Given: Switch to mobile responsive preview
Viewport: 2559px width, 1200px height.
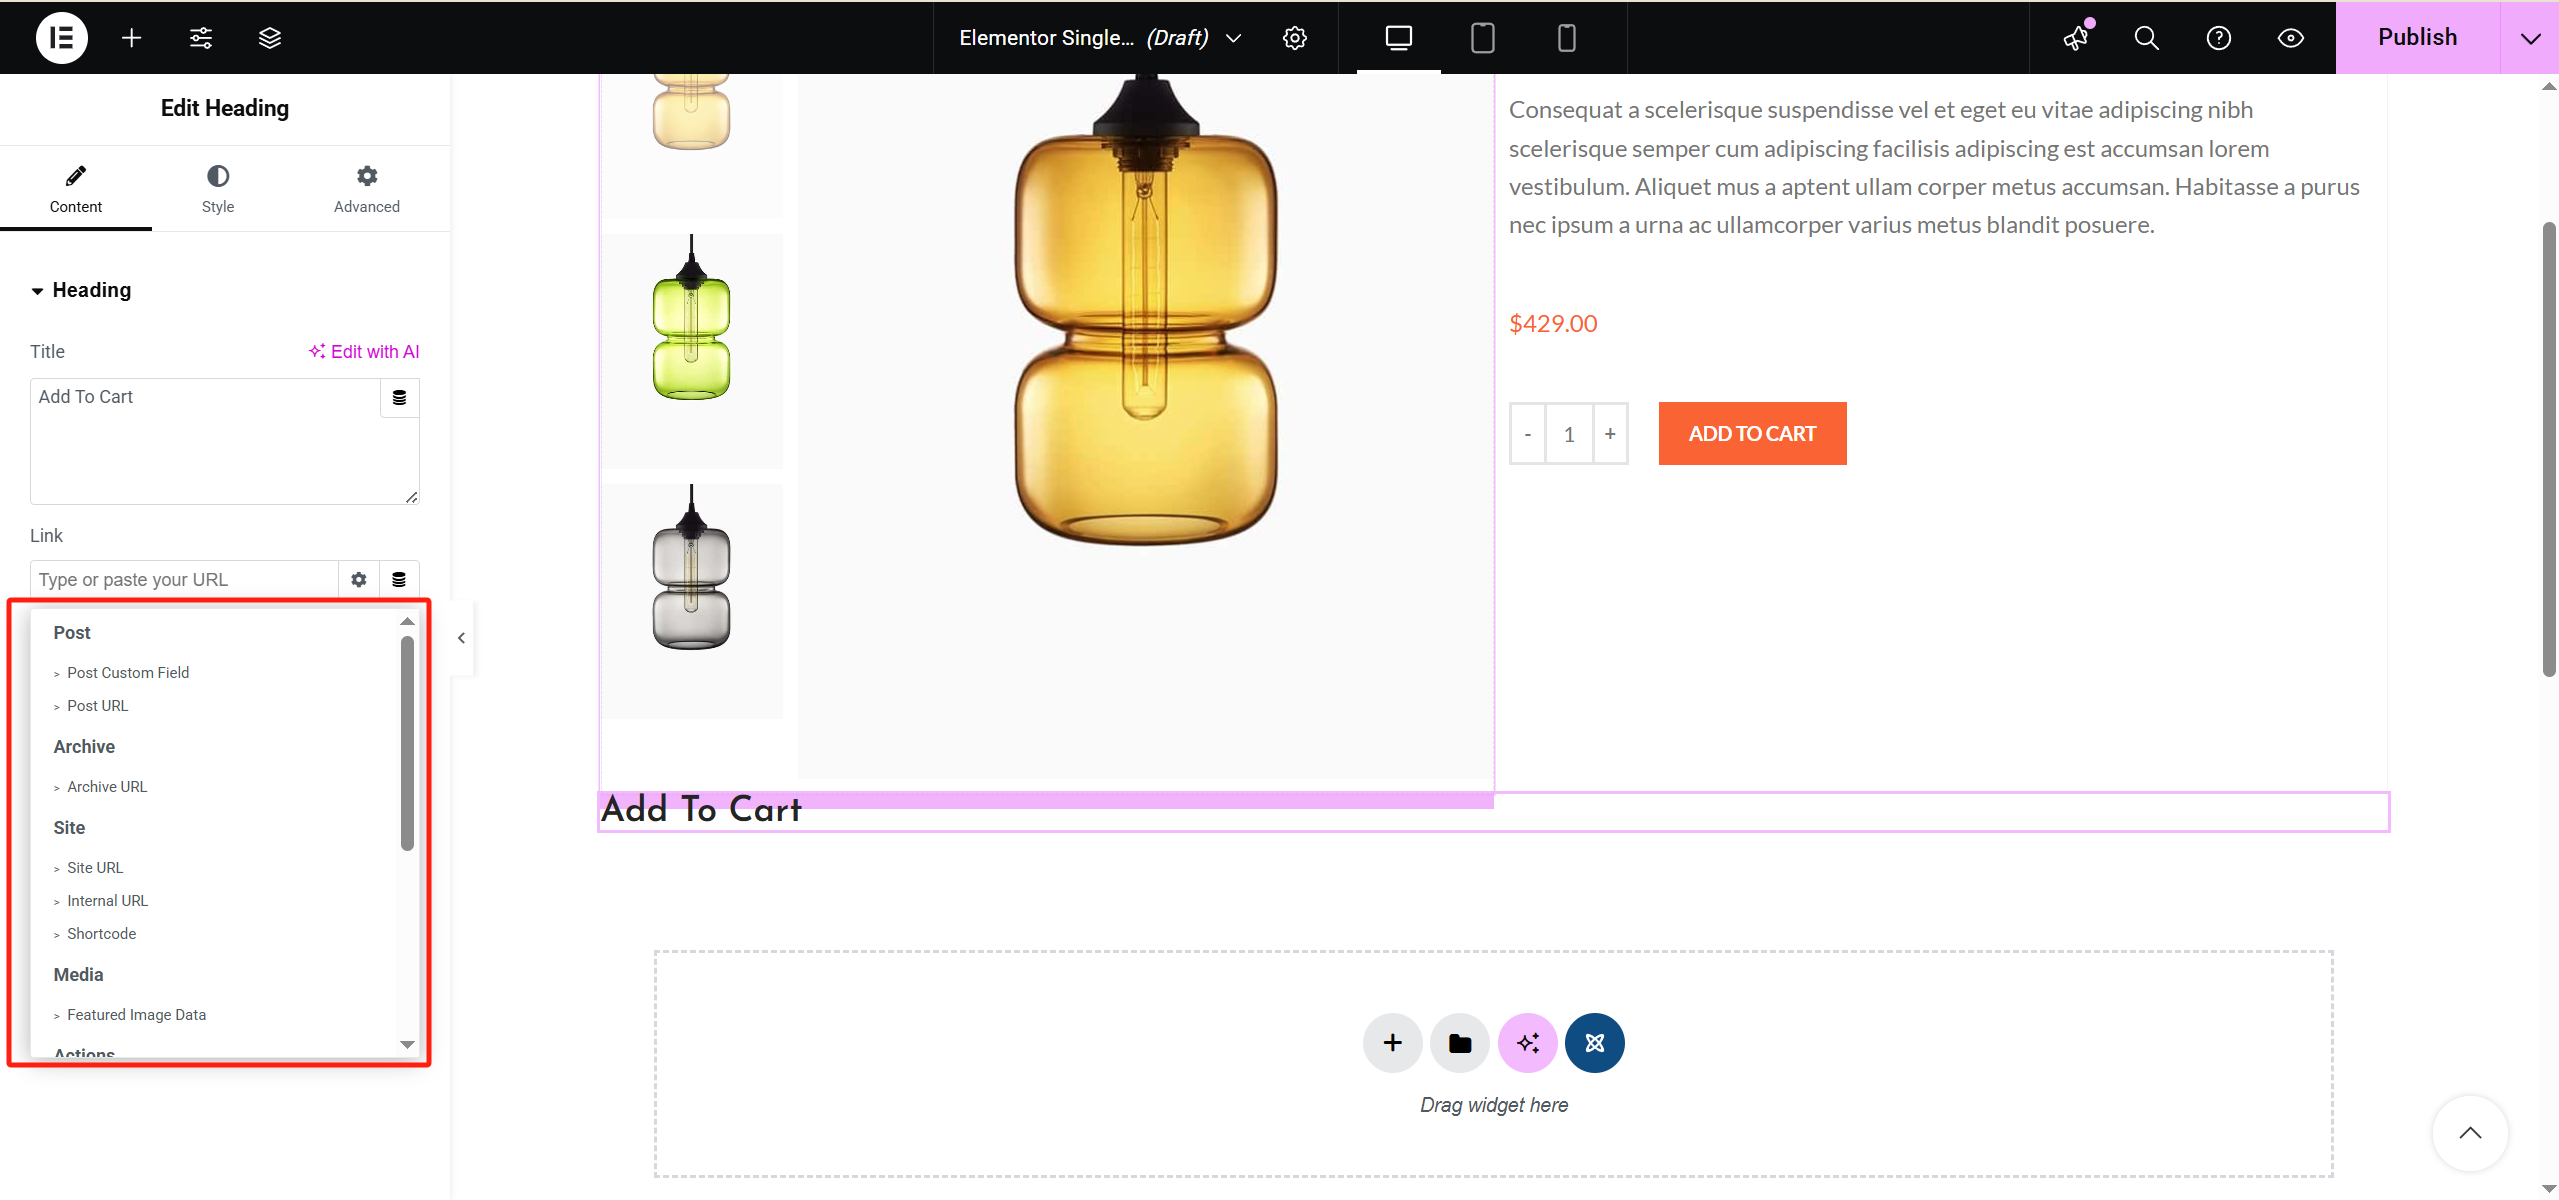Looking at the screenshot, I should click(x=1566, y=37).
